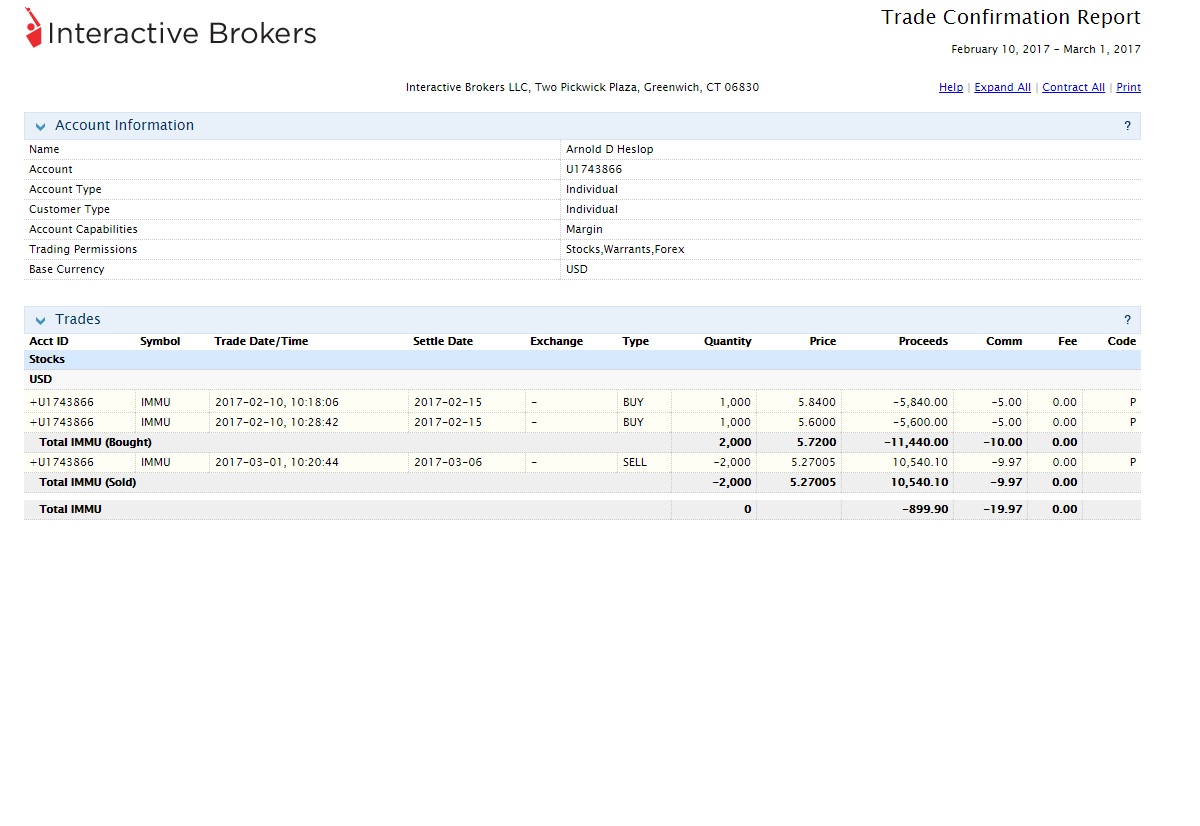Click the Comm column header
The height and width of the screenshot is (826, 1200).
click(x=1004, y=341)
